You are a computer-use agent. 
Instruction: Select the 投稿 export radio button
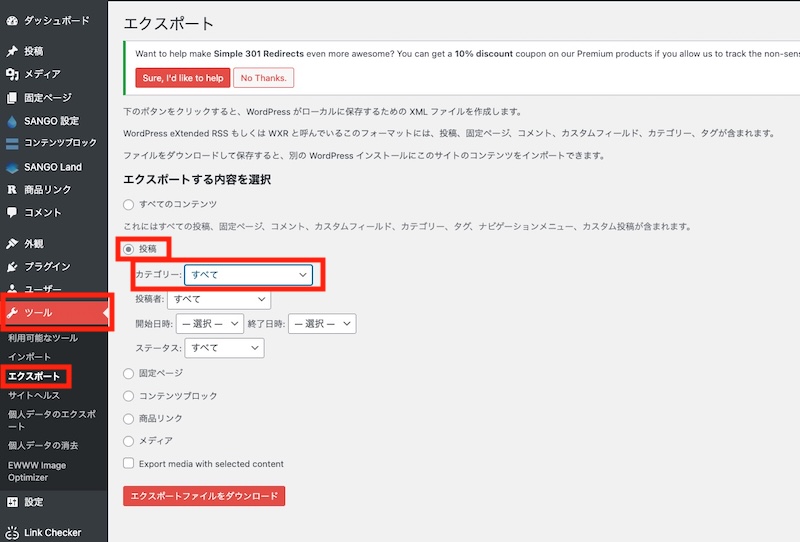129,249
